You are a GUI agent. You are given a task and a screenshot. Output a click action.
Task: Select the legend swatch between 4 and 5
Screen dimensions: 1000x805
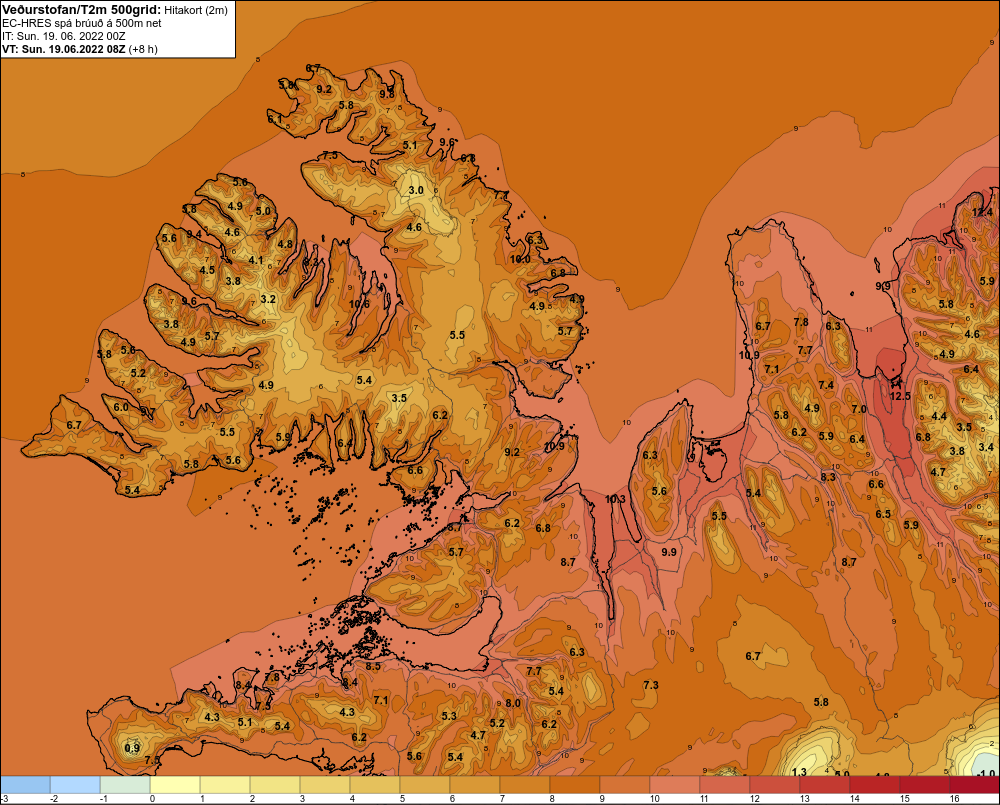point(375,785)
